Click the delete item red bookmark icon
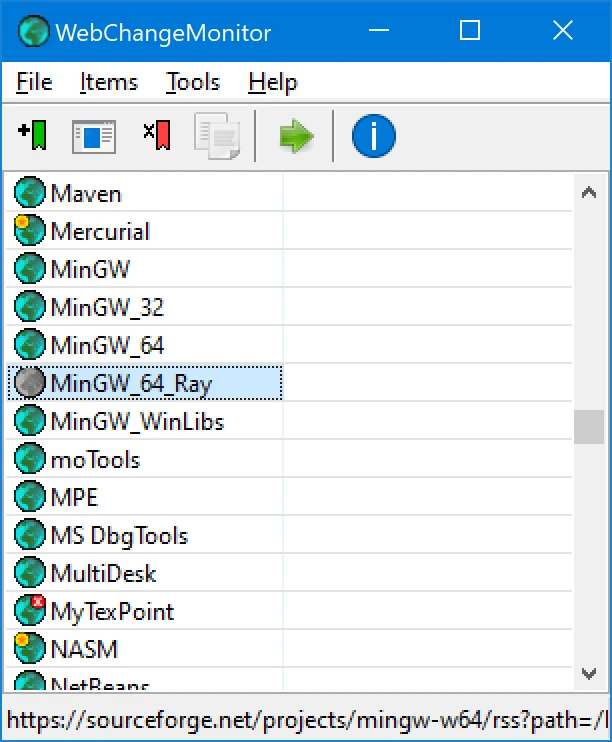The width and height of the screenshot is (612, 742). tap(157, 136)
